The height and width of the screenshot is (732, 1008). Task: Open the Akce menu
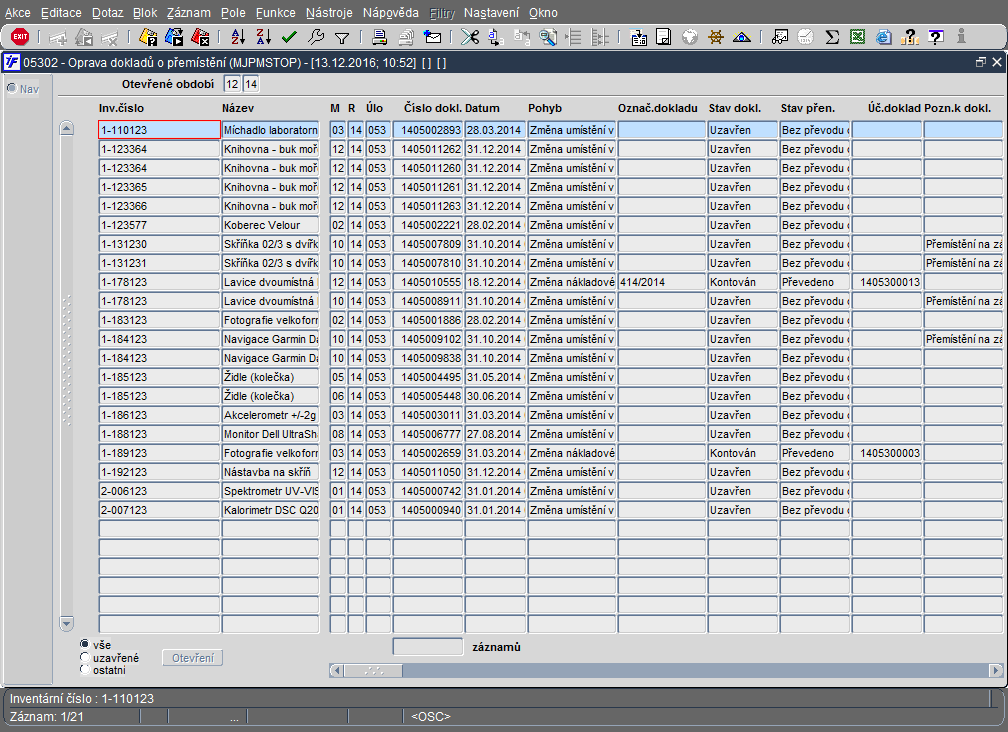17,12
